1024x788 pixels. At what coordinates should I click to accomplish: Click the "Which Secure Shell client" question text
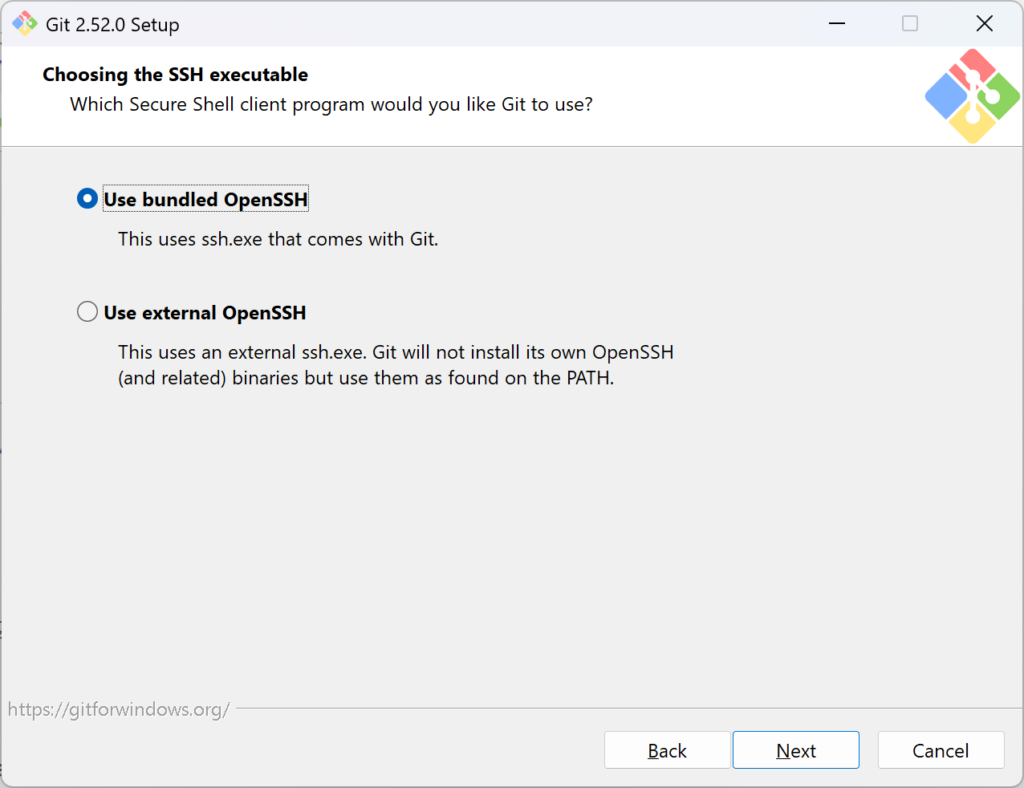click(x=331, y=104)
